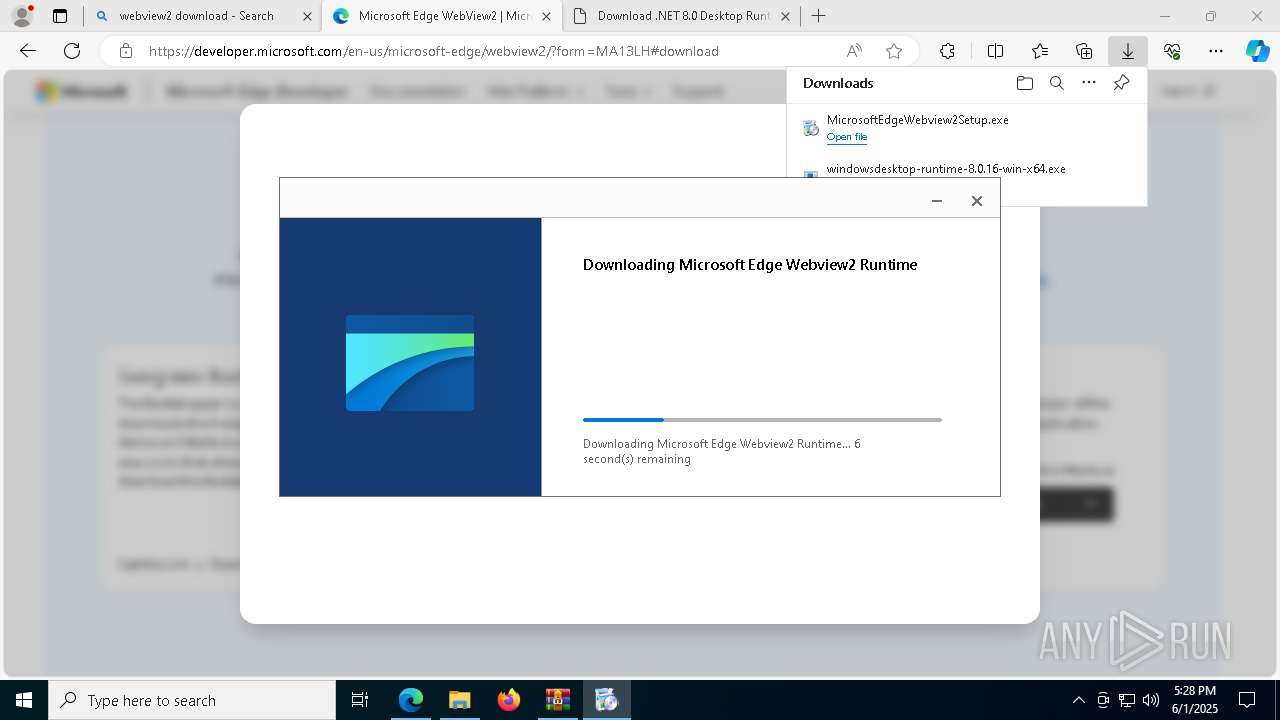Viewport: 1280px width, 720px height.
Task: Click the Webview2 Runtime logo image
Action: [x=410, y=363]
